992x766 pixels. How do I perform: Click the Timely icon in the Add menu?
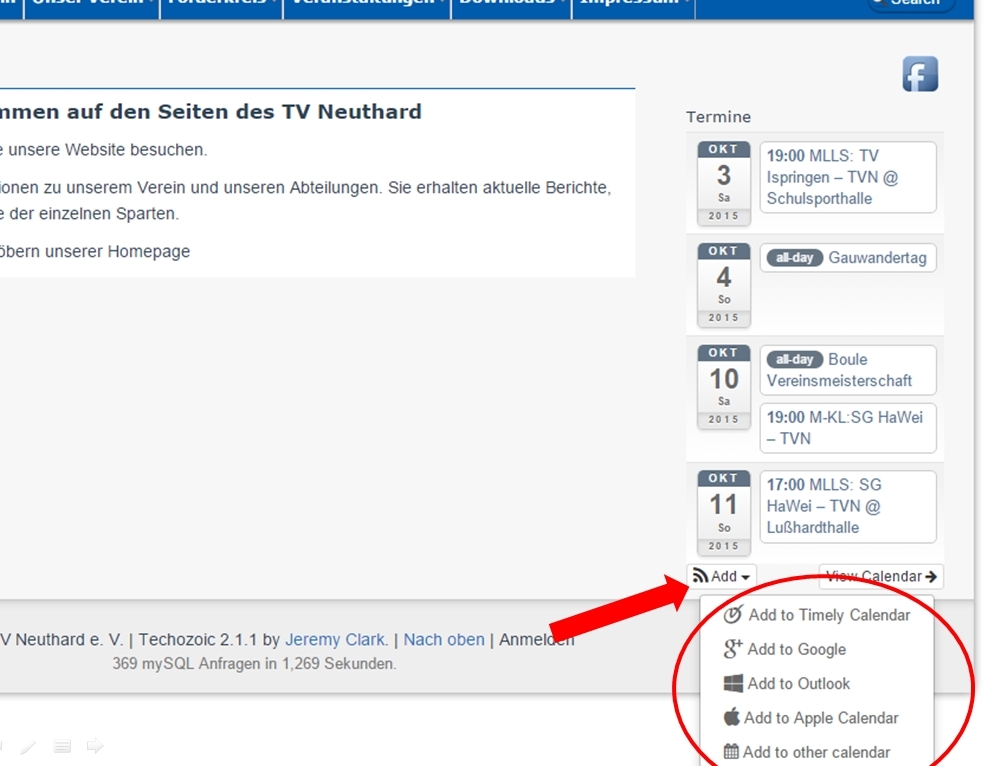(733, 614)
